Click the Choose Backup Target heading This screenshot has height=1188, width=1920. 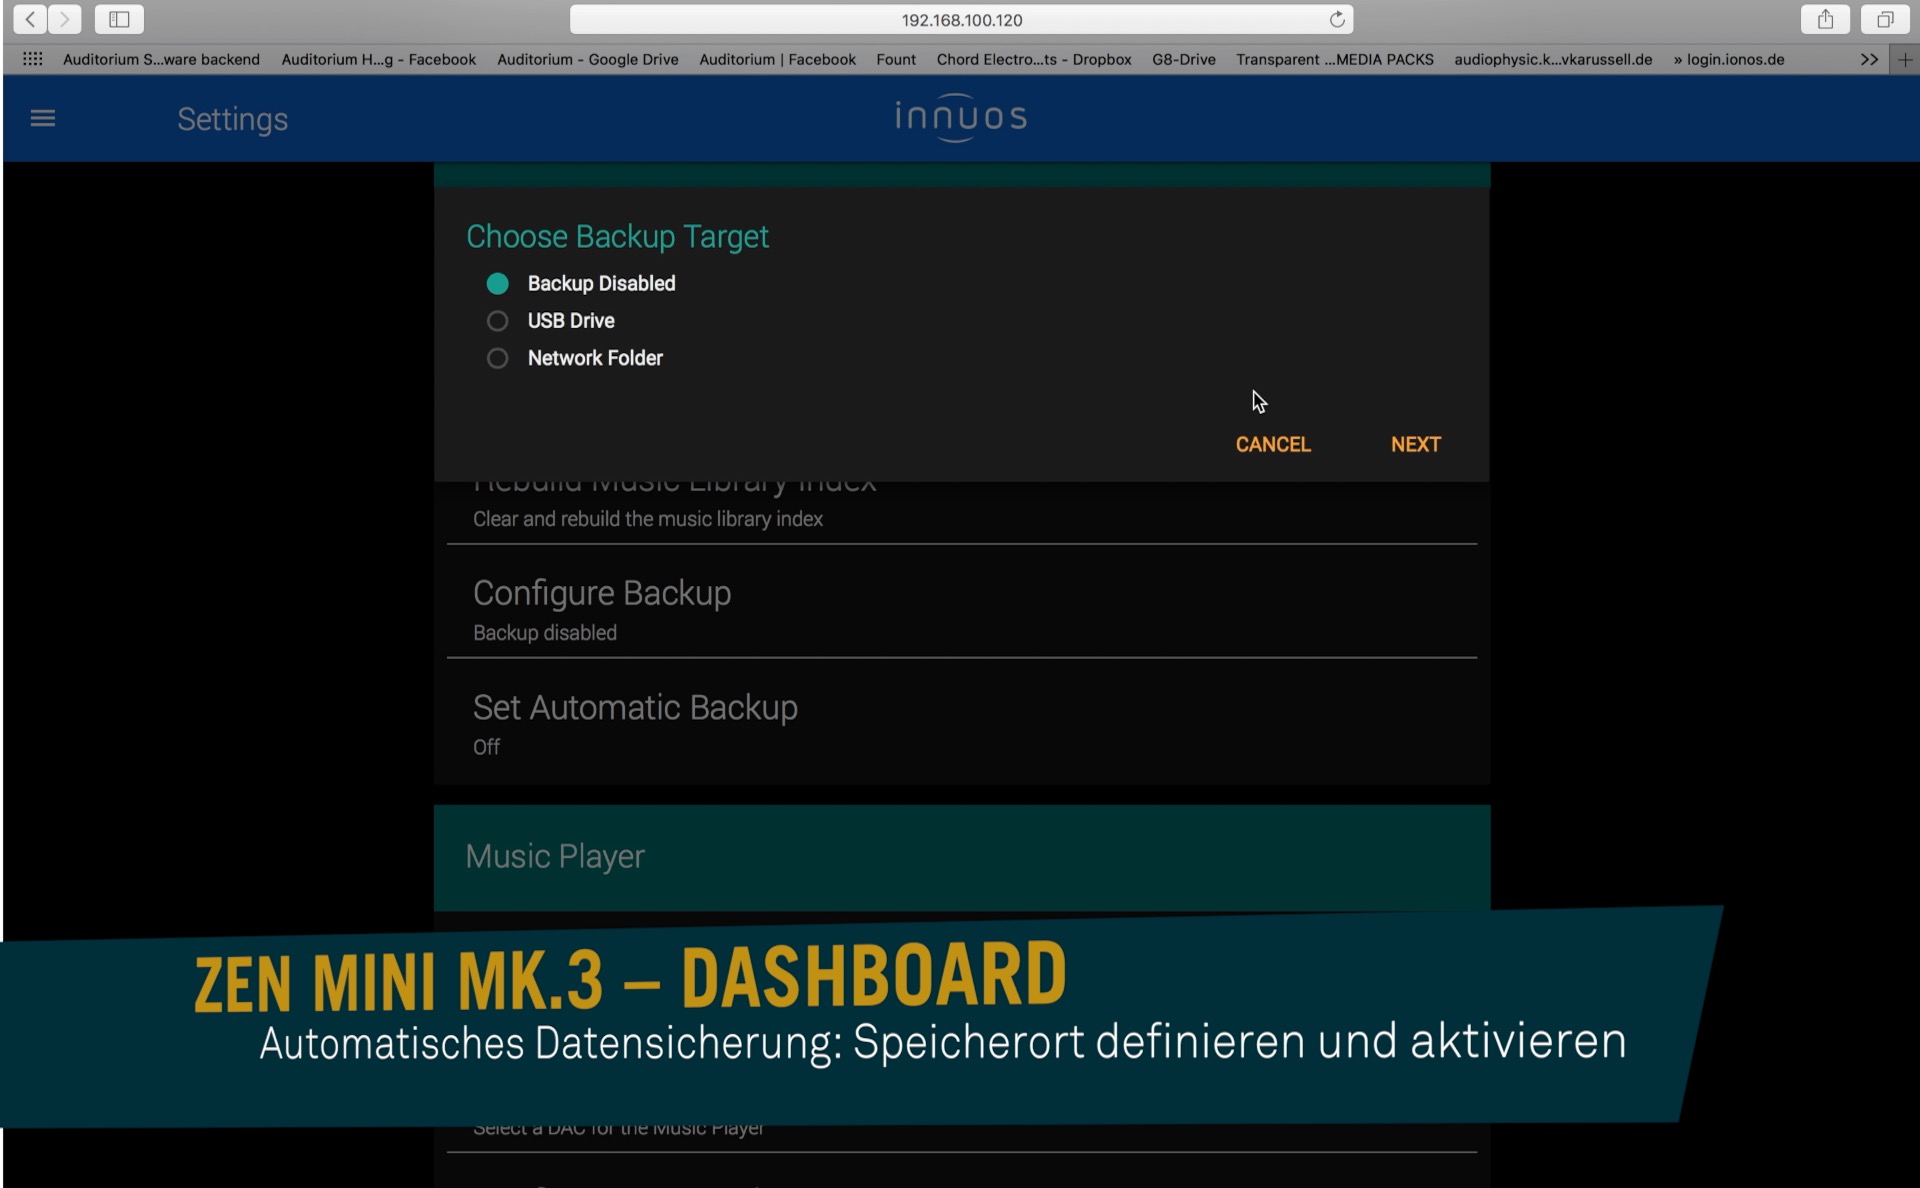[x=617, y=237]
